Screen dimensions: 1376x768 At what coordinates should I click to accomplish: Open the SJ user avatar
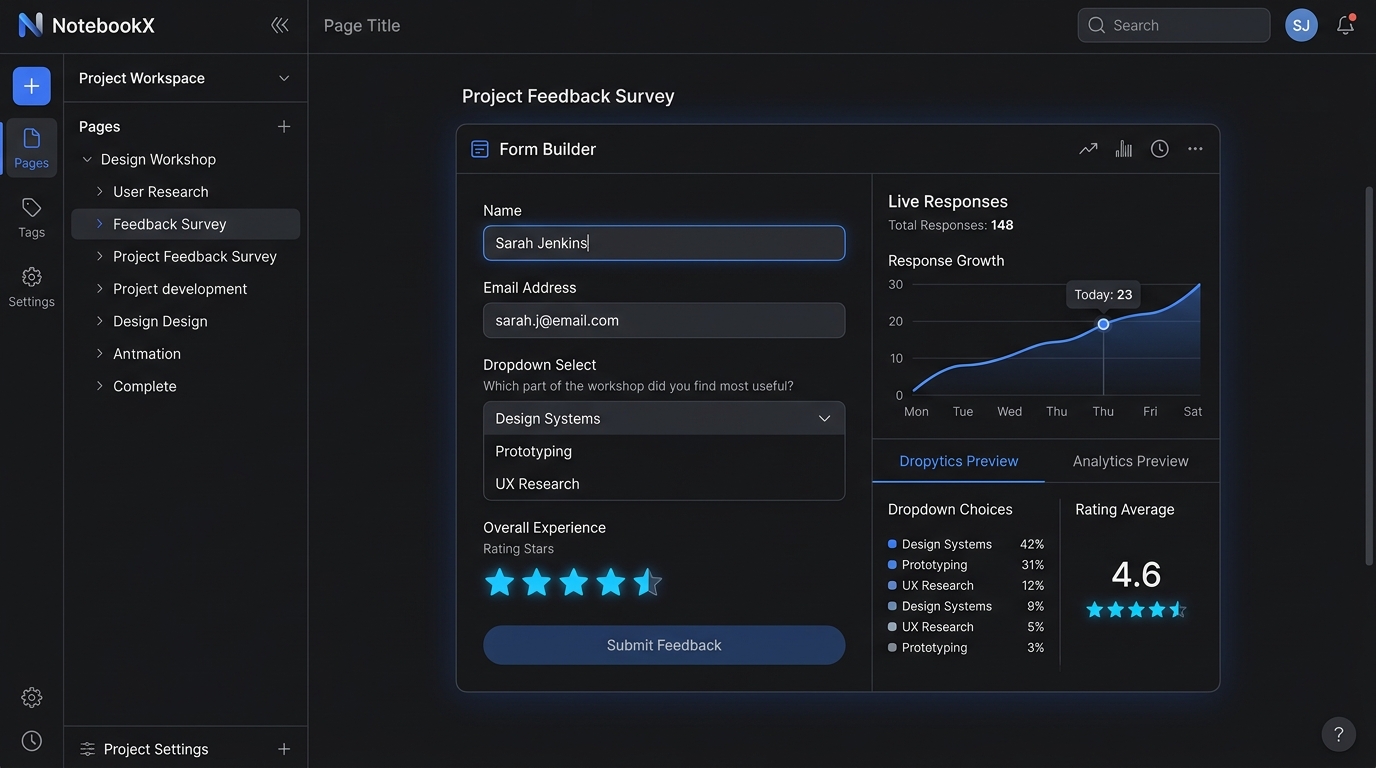[1301, 25]
